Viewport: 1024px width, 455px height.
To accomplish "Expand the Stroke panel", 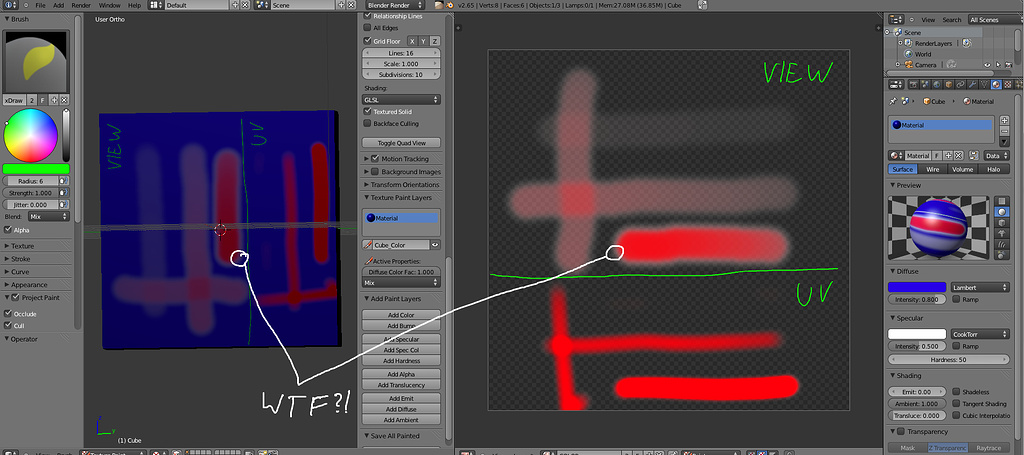I will (x=22, y=259).
